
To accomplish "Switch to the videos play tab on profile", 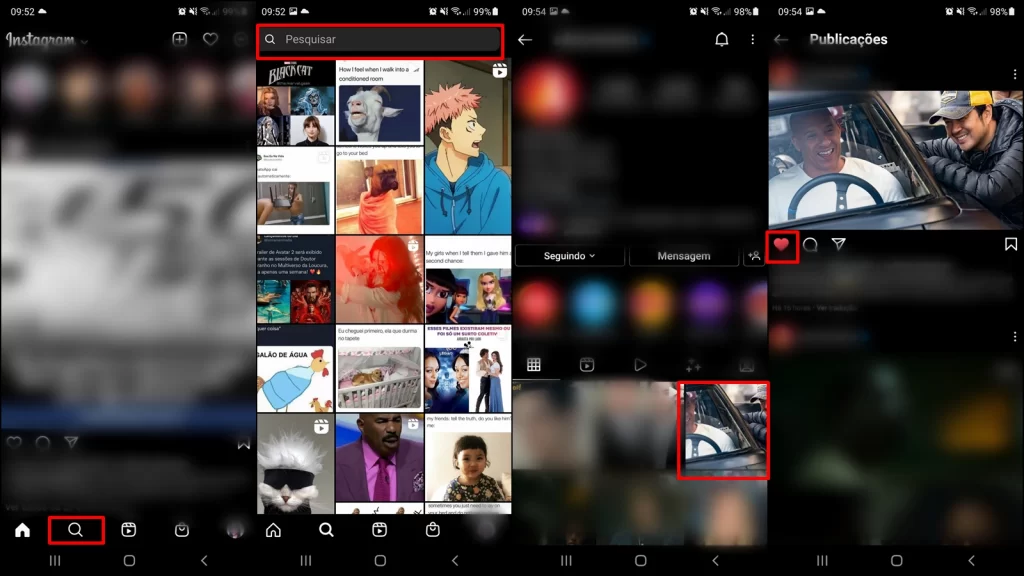I will point(640,365).
